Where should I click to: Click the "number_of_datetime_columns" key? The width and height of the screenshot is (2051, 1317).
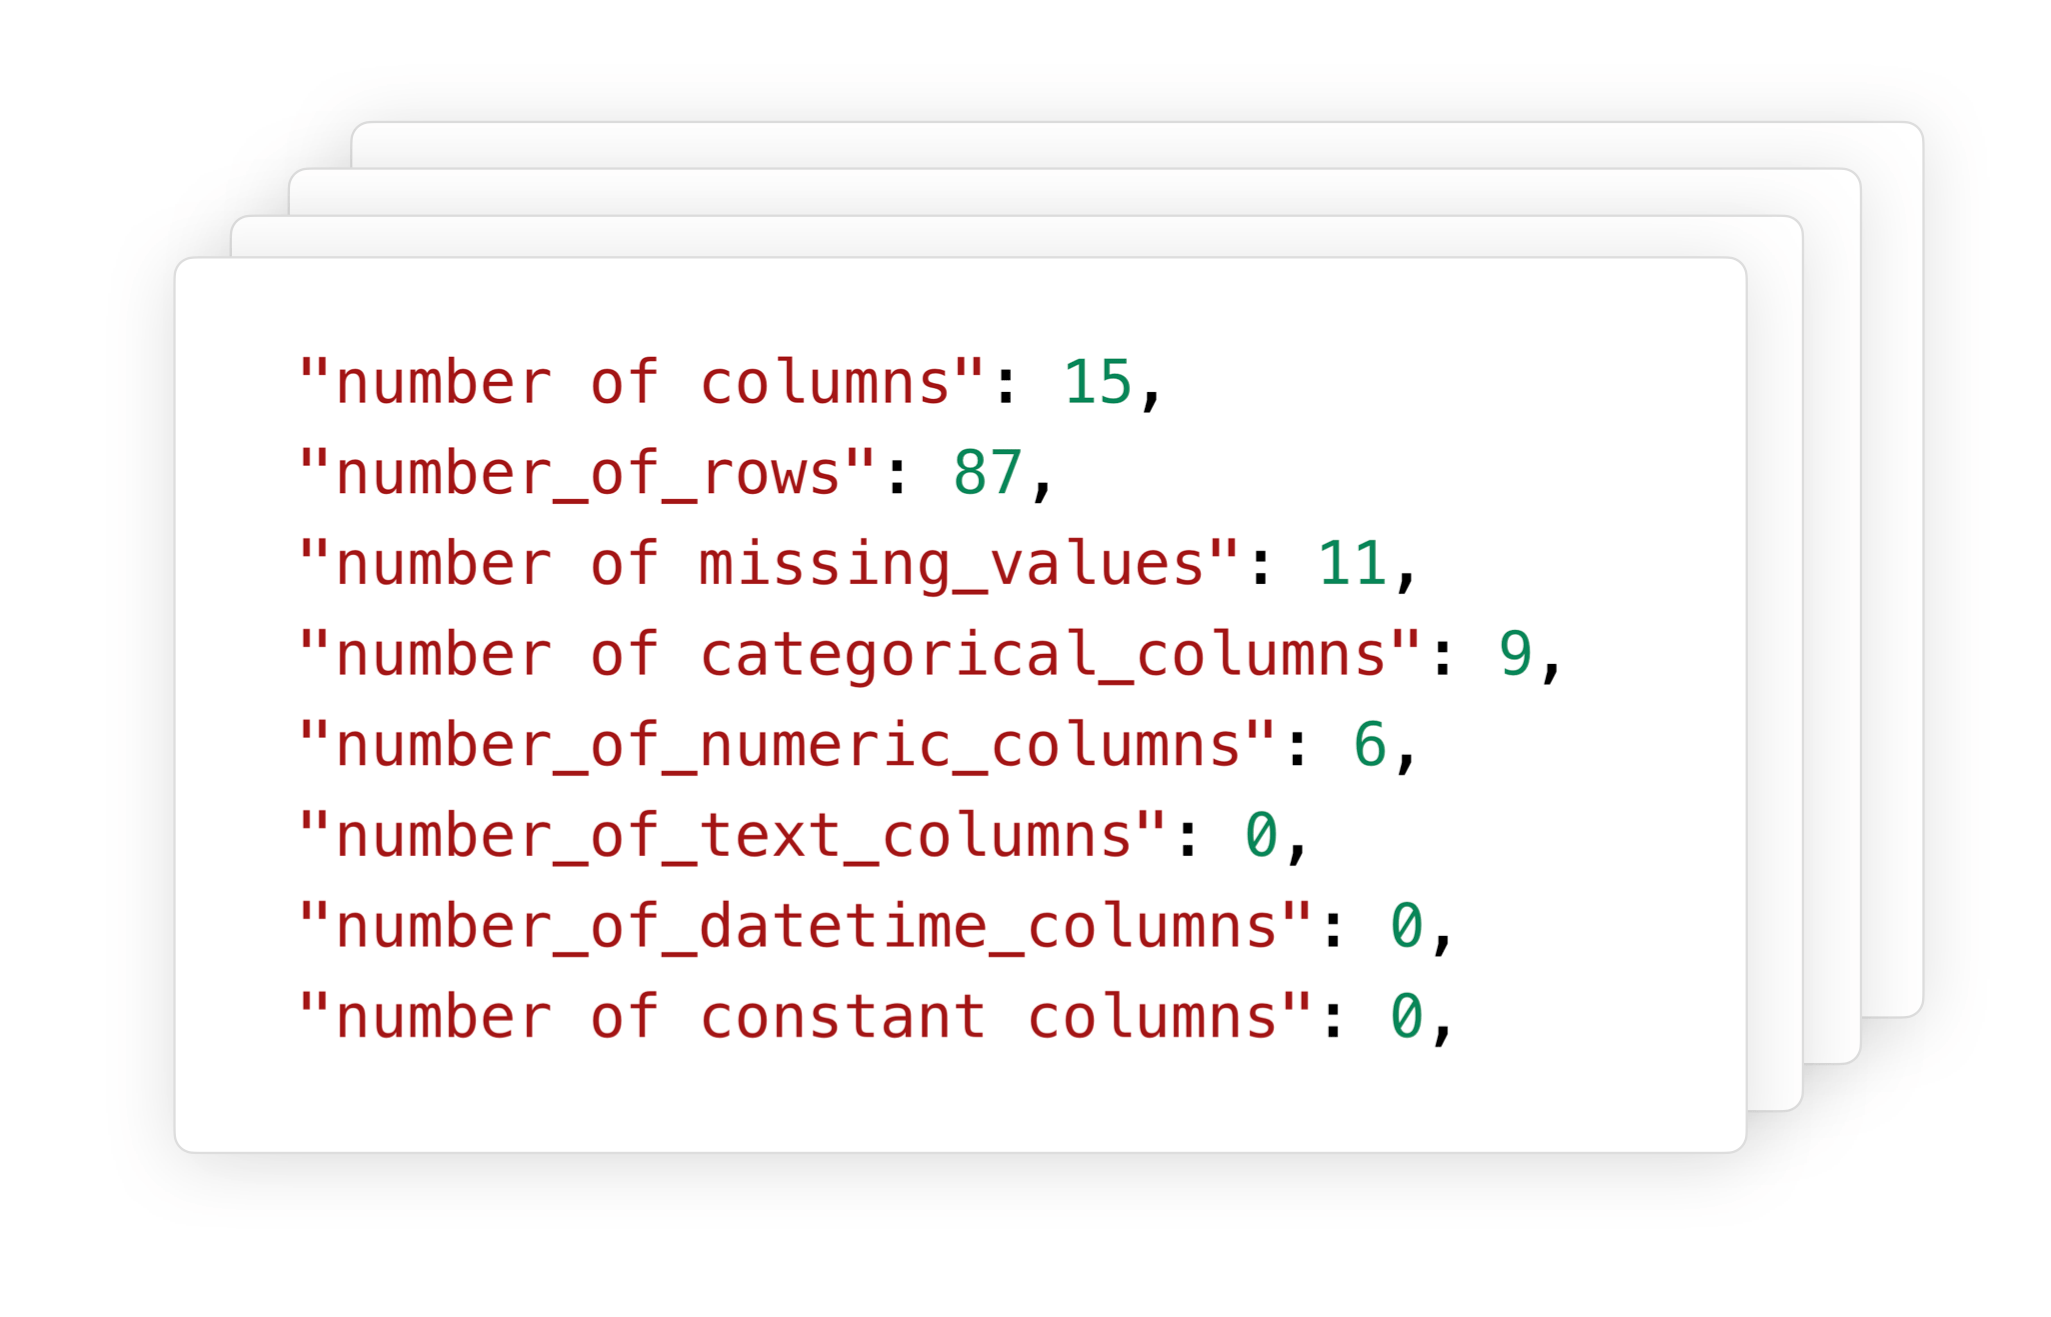806,927
